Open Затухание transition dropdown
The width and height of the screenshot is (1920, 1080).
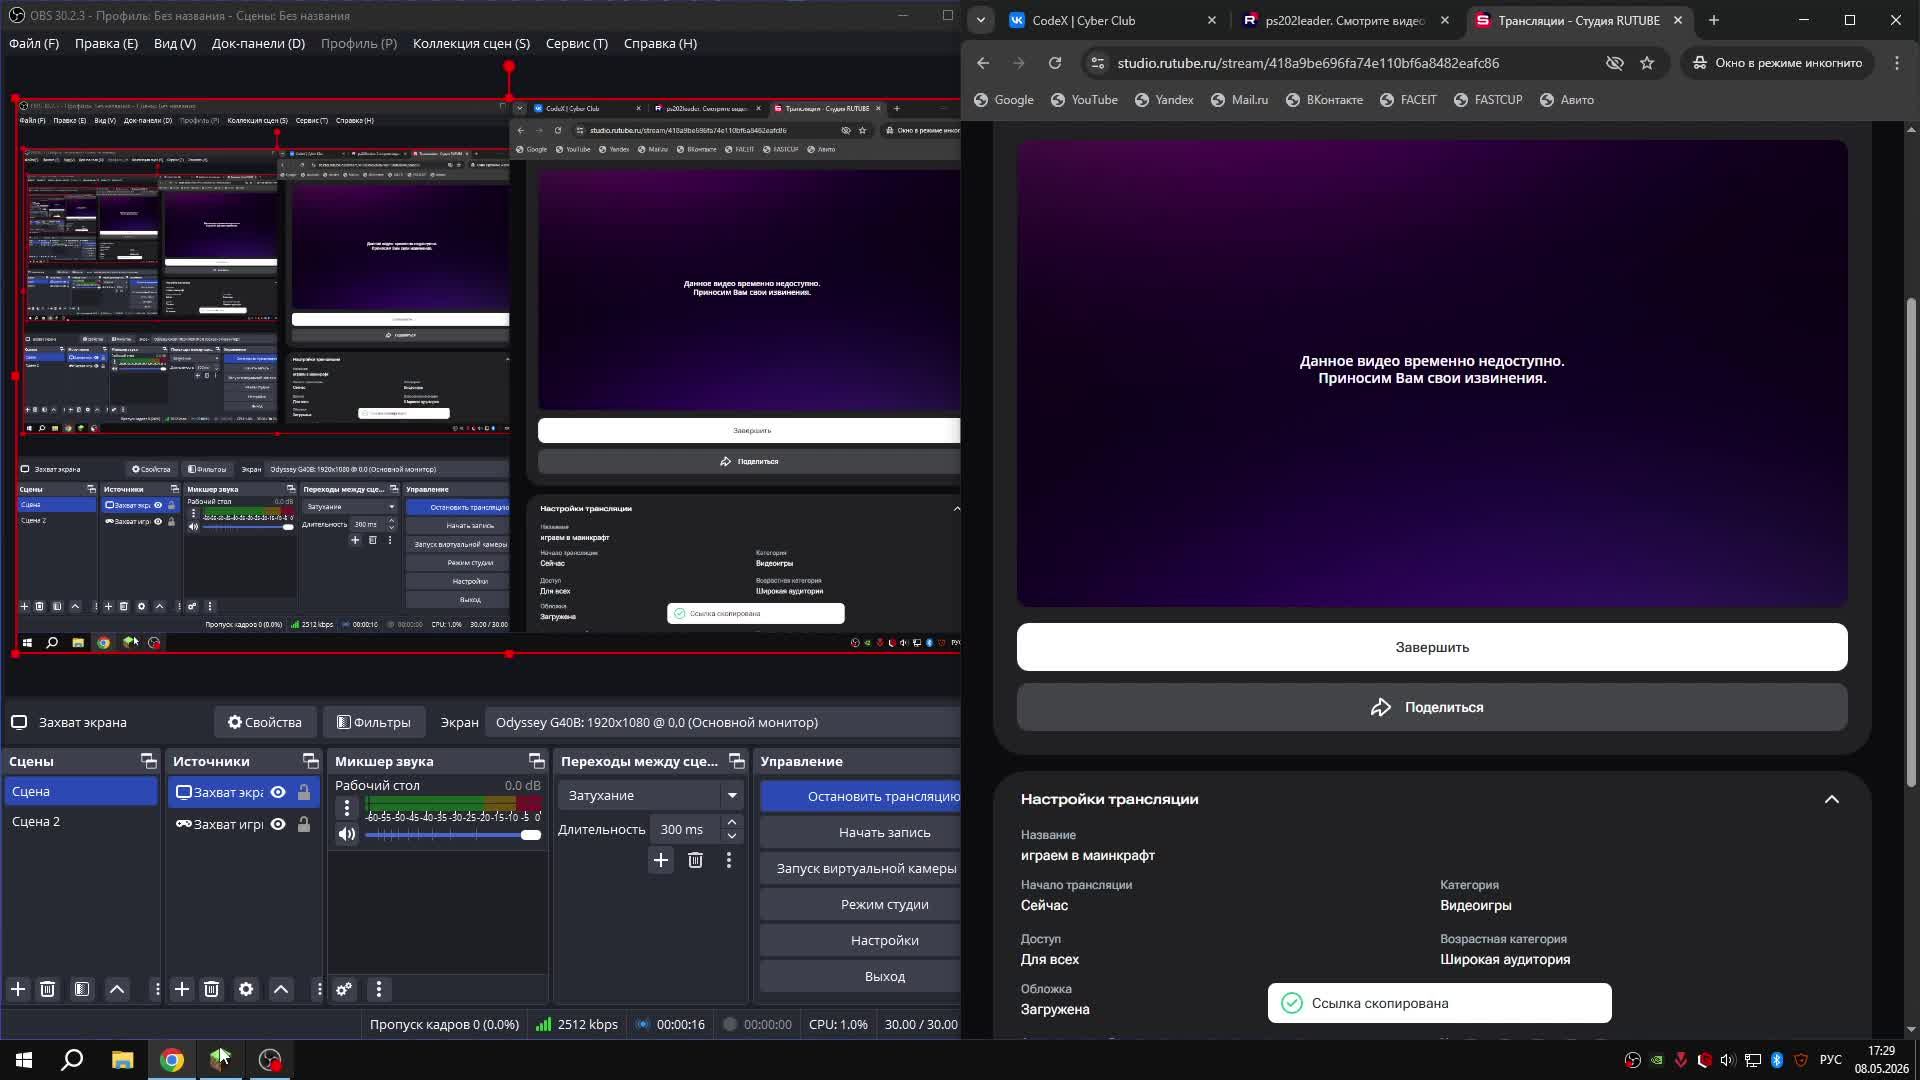click(x=651, y=795)
